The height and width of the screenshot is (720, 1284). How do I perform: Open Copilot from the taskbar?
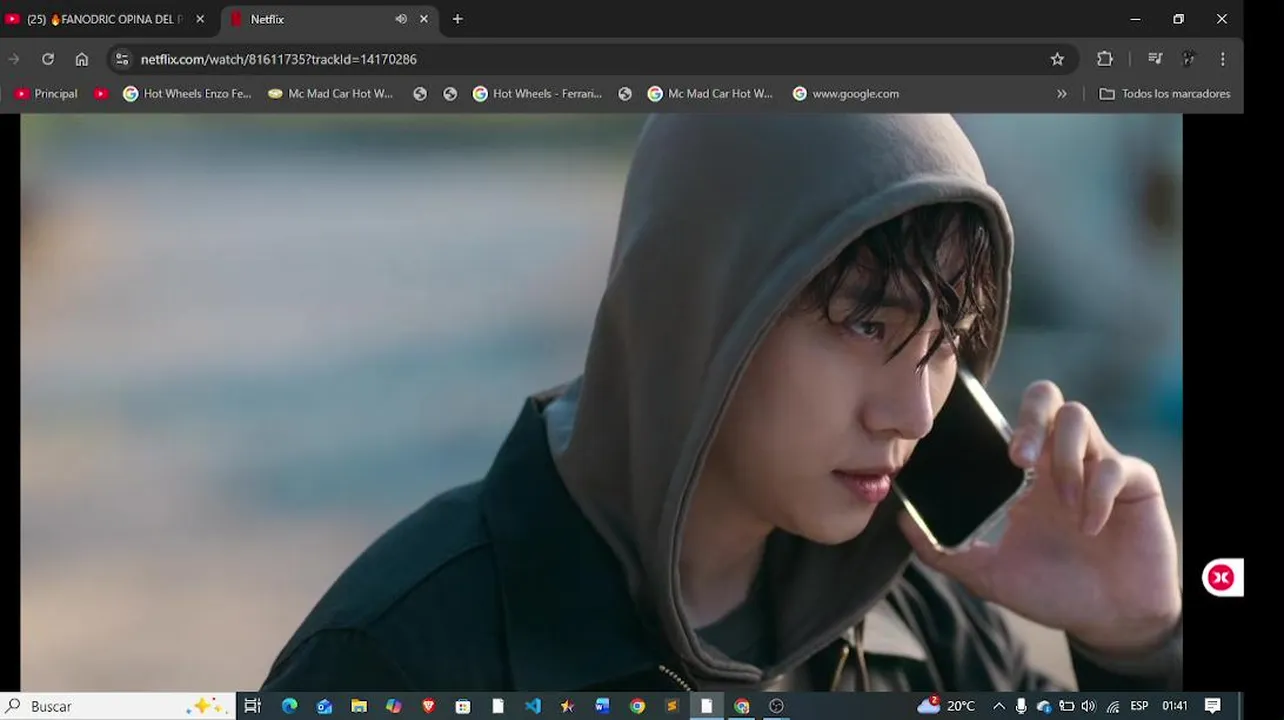tap(394, 706)
